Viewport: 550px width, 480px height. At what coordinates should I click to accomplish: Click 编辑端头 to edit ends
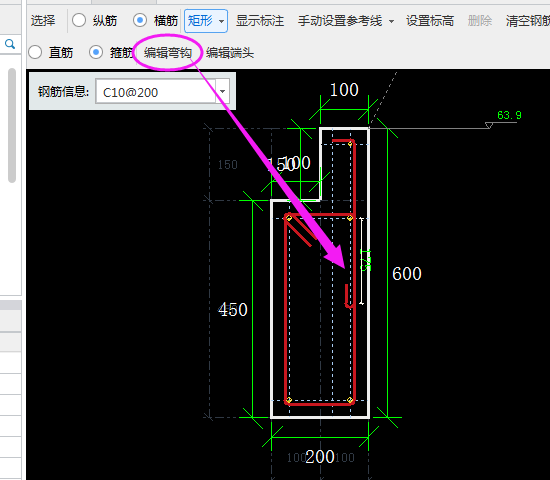pyautogui.click(x=230, y=53)
